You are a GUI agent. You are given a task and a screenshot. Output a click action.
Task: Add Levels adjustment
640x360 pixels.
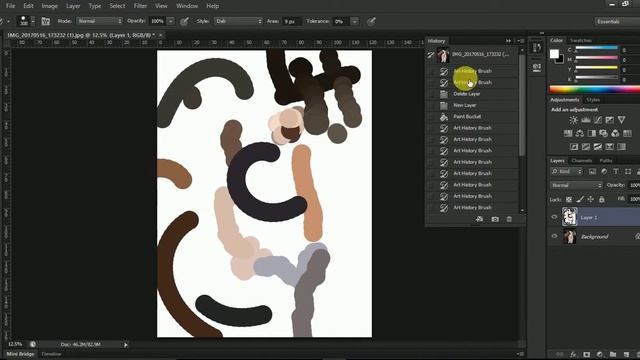(x=586, y=120)
